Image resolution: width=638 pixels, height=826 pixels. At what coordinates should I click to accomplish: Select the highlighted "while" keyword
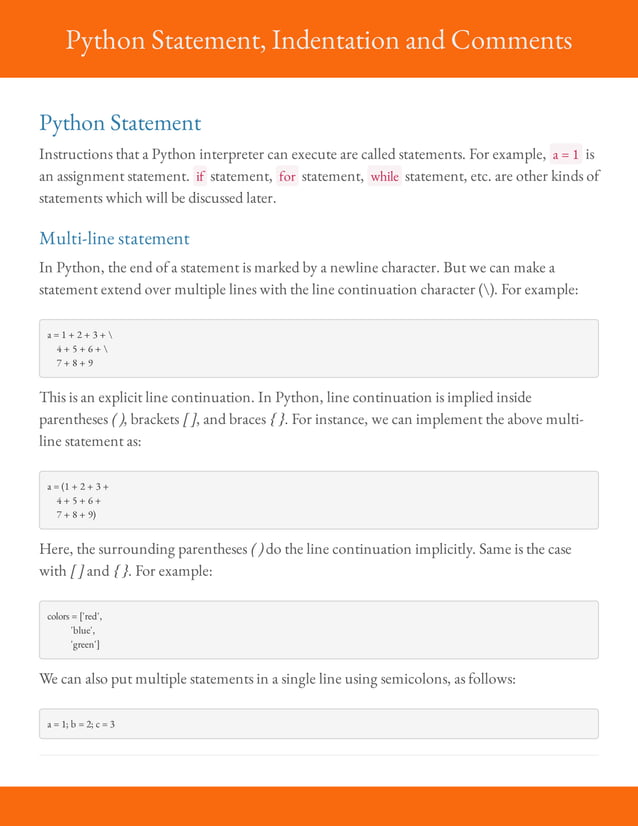(384, 177)
